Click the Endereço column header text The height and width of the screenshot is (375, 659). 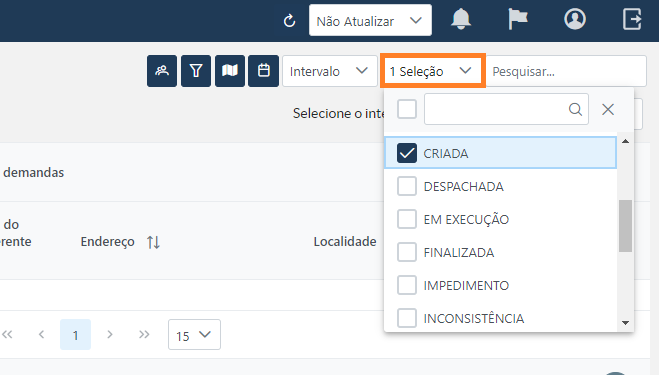[x=108, y=242]
